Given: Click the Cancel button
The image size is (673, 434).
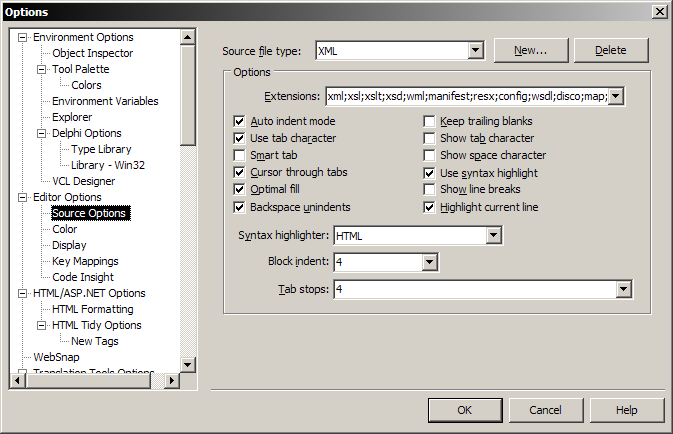Looking at the screenshot, I should [546, 410].
